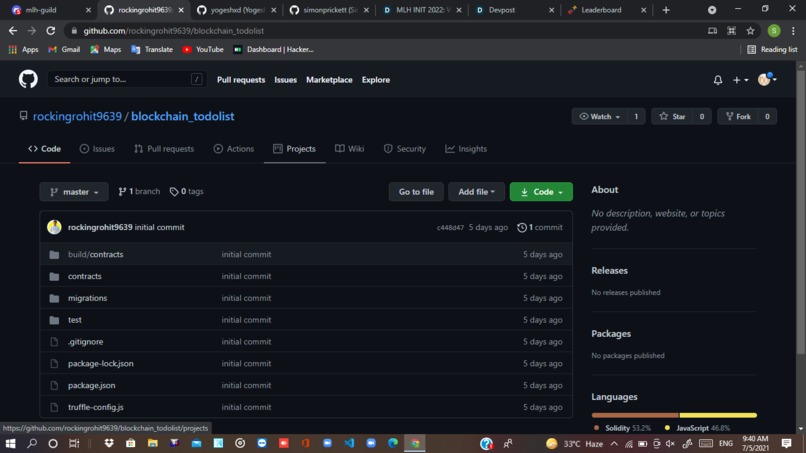Star the blockchain_todolist repository
Image resolution: width=806 pixels, height=453 pixels.
point(672,117)
